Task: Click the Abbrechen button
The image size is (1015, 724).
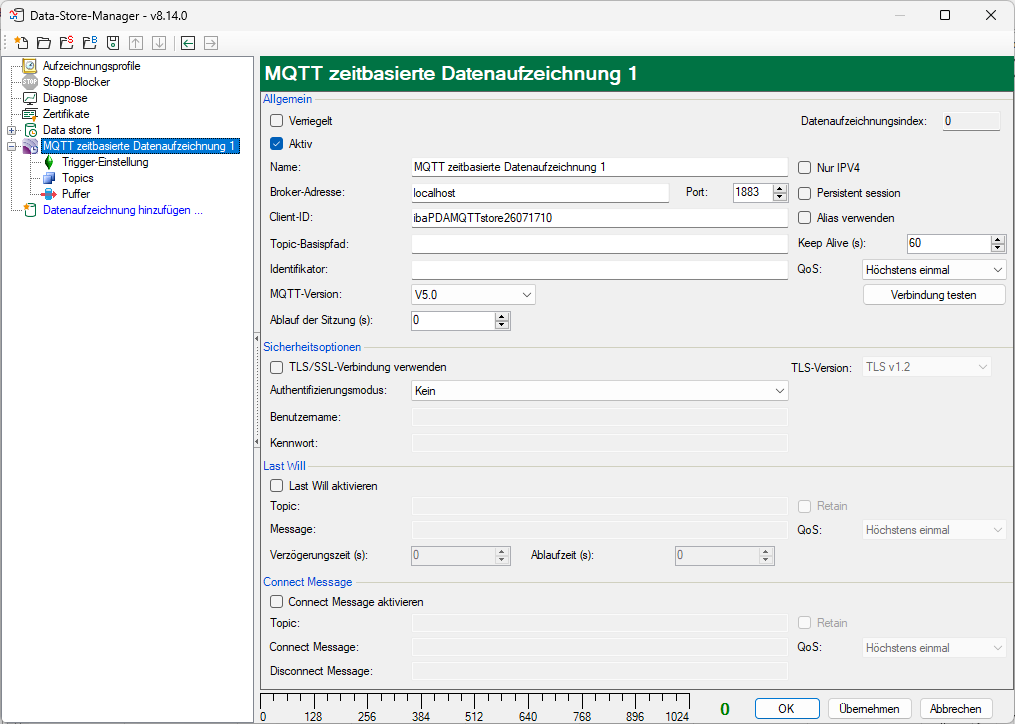Action: click(x=955, y=708)
